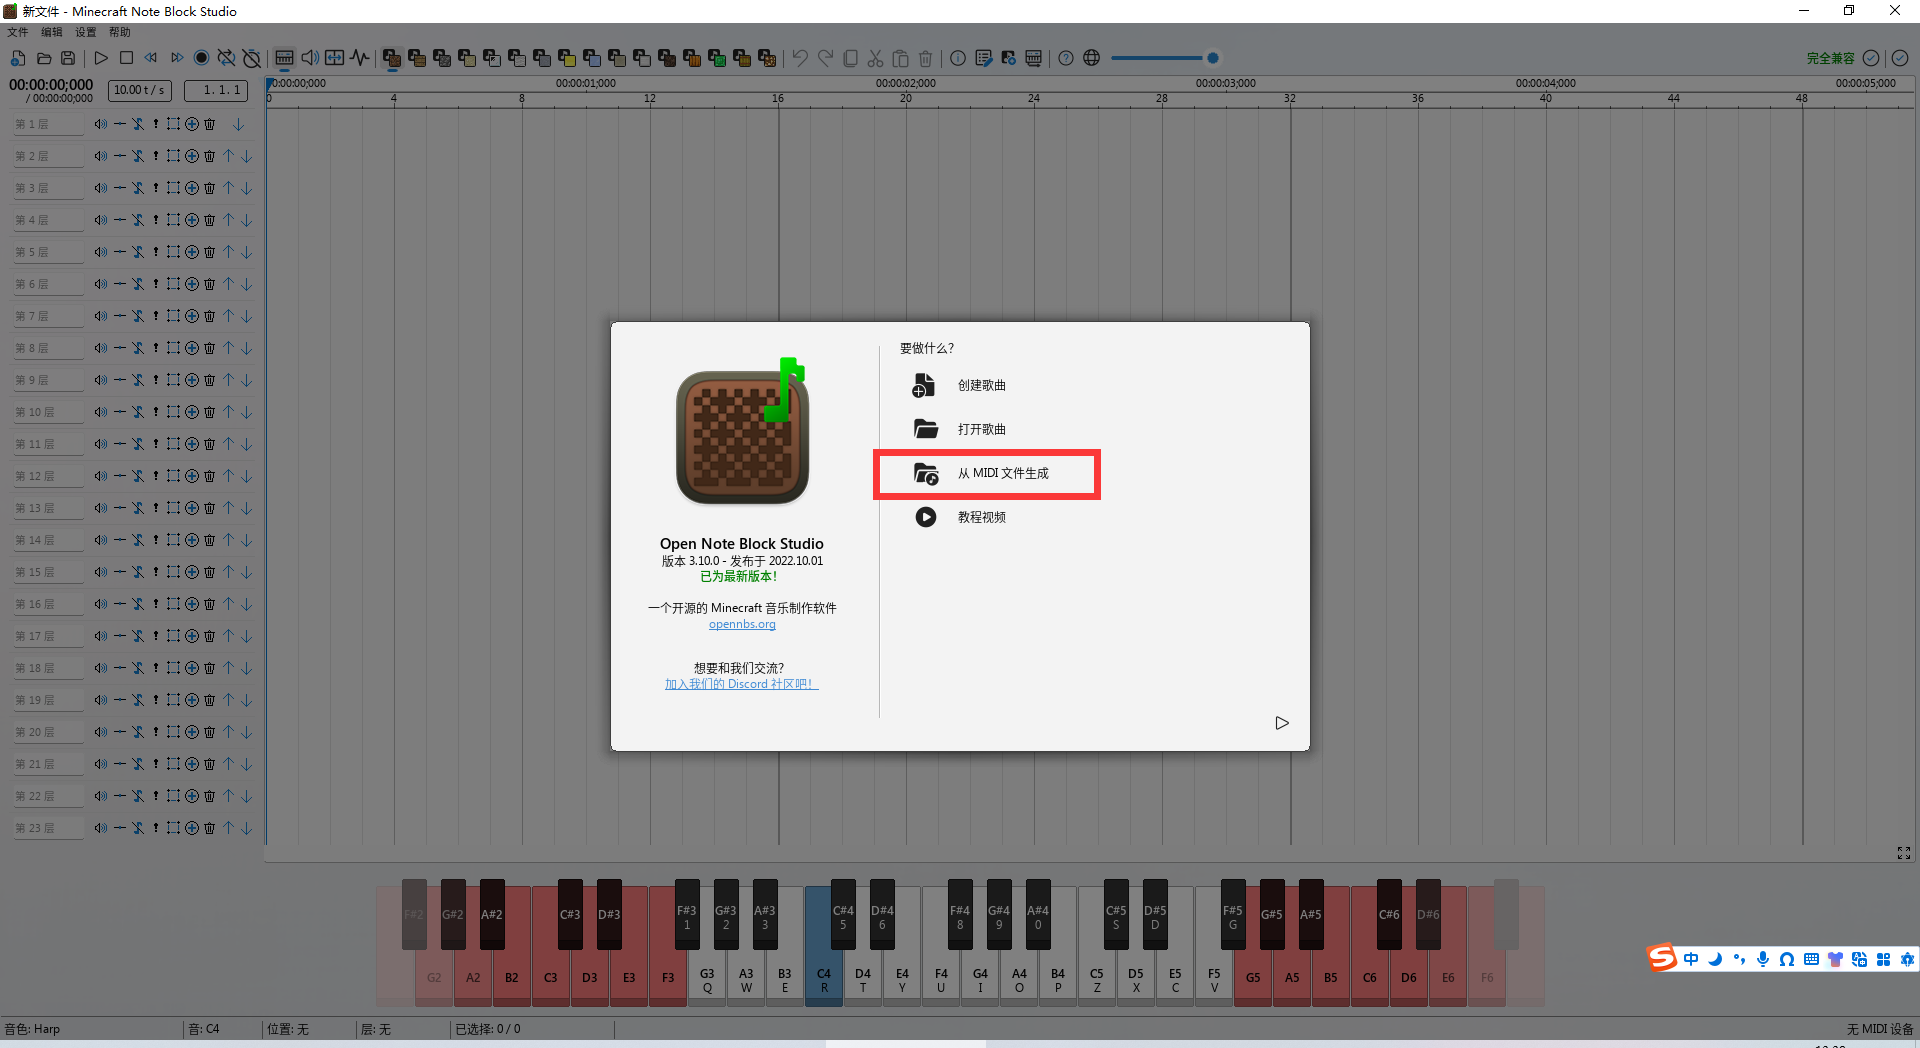Select the Click instrument icon
Screen dimensions: 1920x1048
click(492, 58)
